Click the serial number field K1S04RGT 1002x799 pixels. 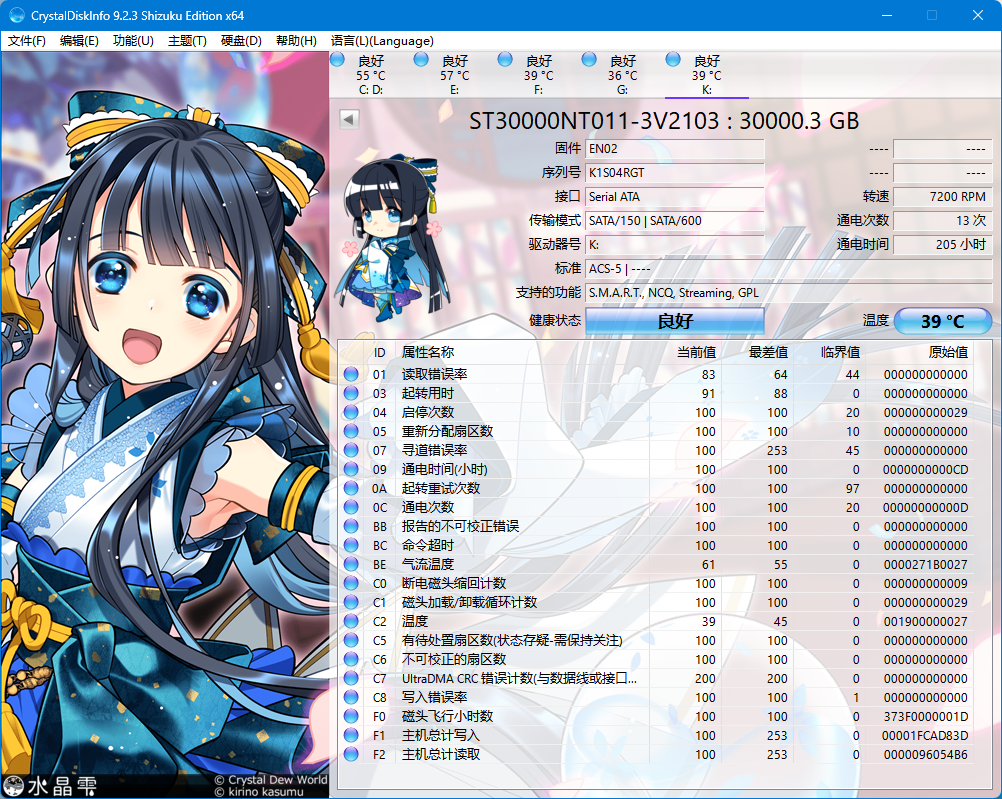[x=675, y=173]
